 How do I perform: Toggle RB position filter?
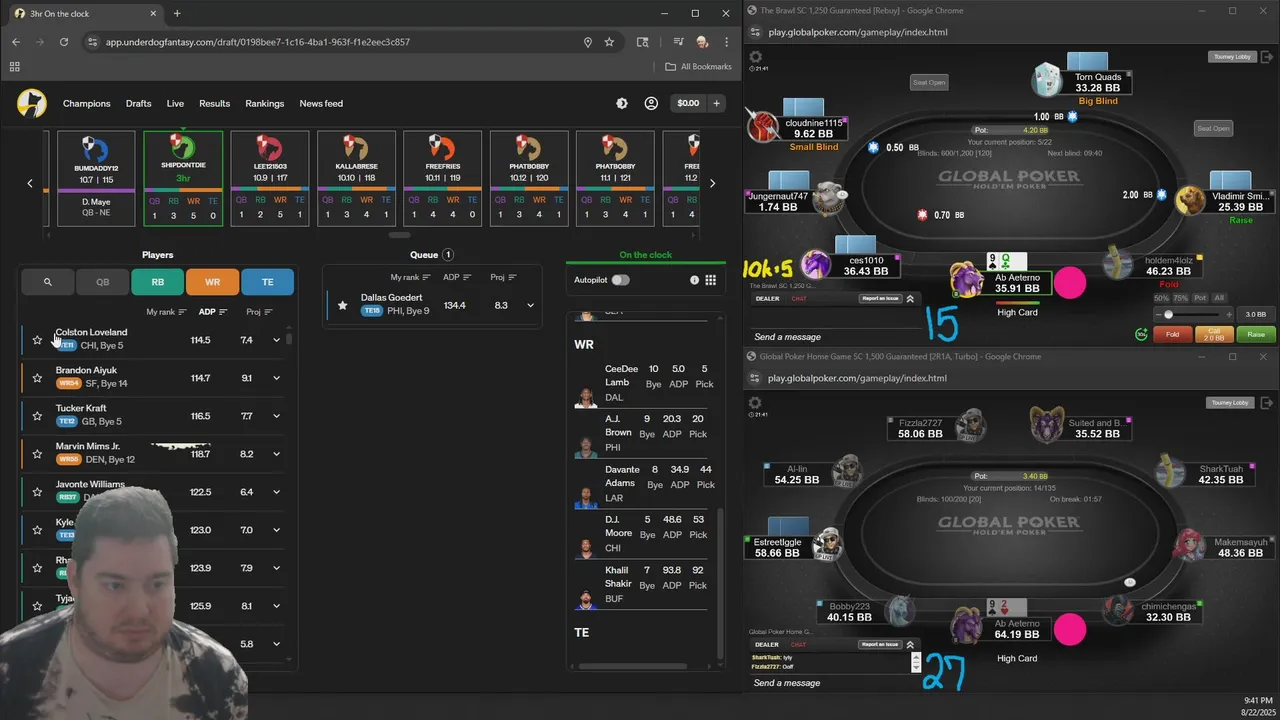(x=158, y=282)
